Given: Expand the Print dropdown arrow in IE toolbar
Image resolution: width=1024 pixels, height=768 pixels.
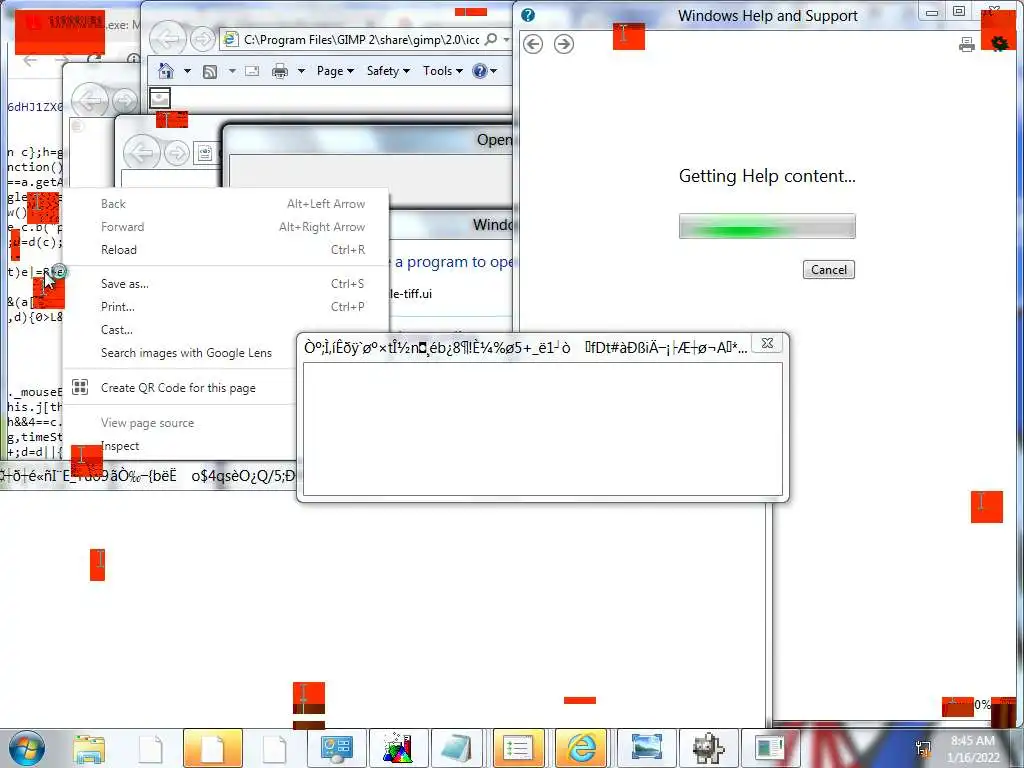Looking at the screenshot, I should point(301,71).
